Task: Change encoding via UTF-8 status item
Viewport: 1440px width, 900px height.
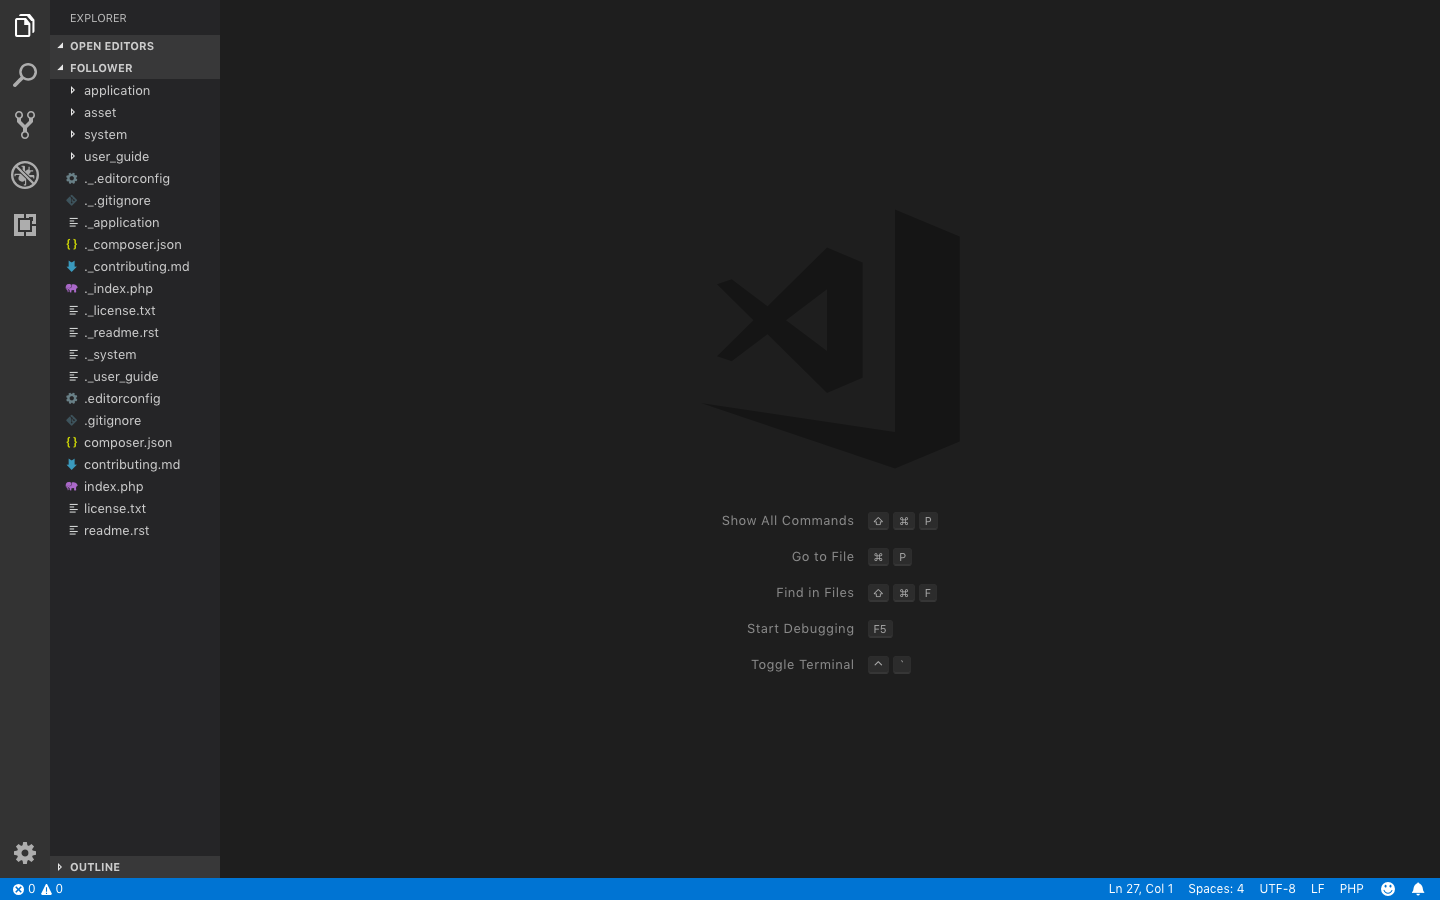Action: click(x=1277, y=889)
